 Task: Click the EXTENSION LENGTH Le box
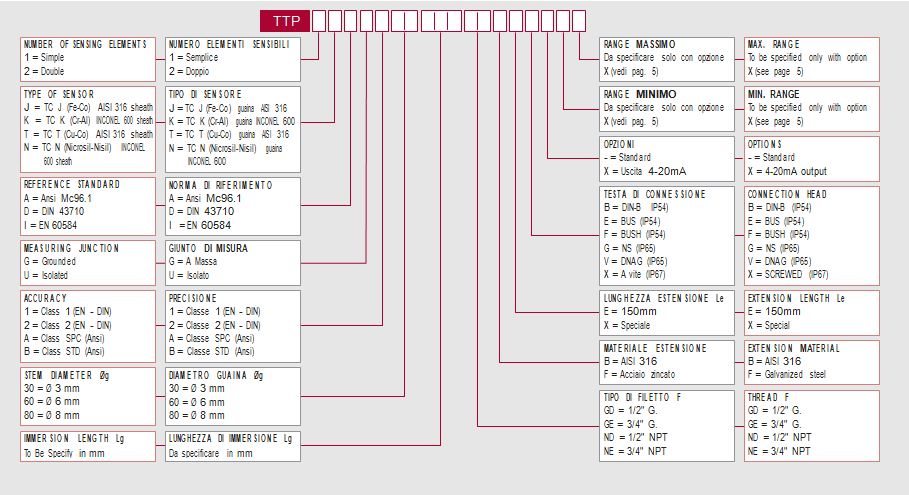811,312
